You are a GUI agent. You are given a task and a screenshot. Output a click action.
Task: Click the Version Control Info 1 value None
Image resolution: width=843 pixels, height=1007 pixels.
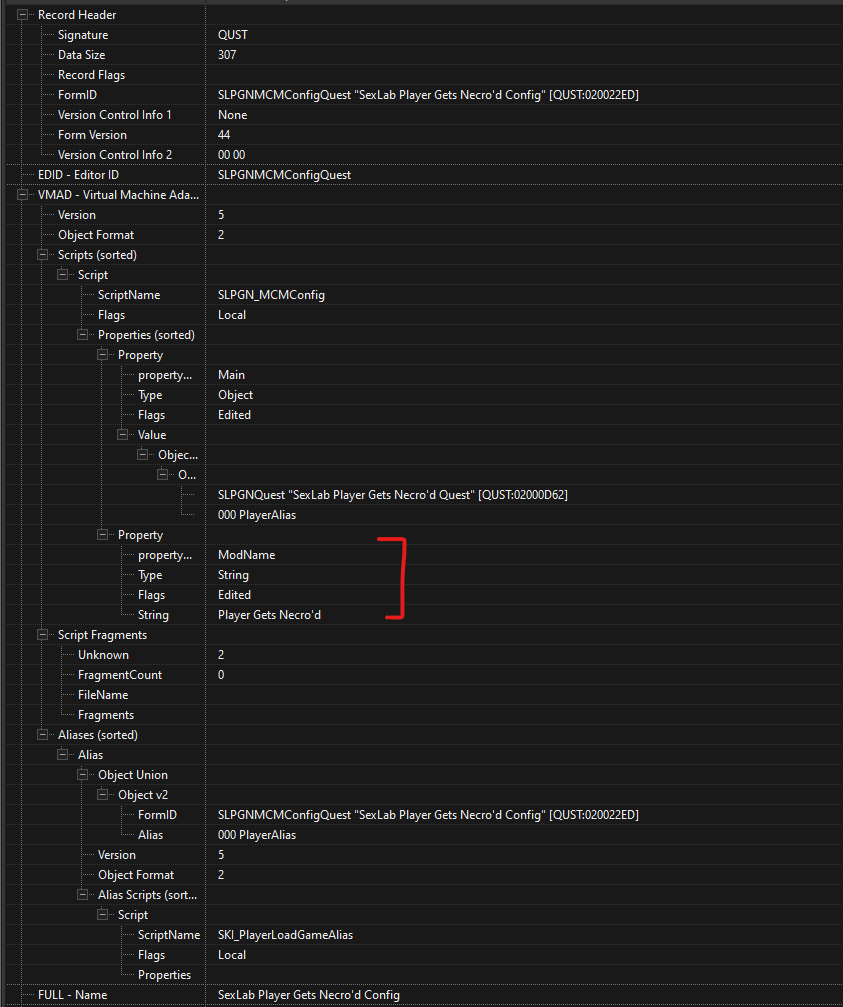232,114
